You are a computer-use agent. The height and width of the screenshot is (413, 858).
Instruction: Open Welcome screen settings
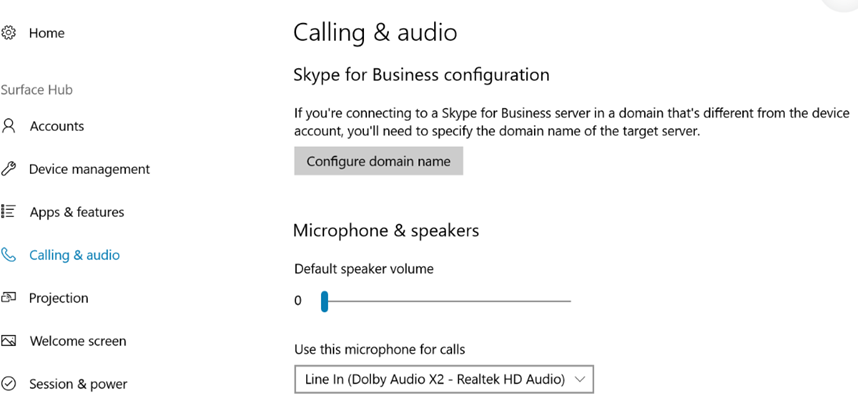click(78, 341)
